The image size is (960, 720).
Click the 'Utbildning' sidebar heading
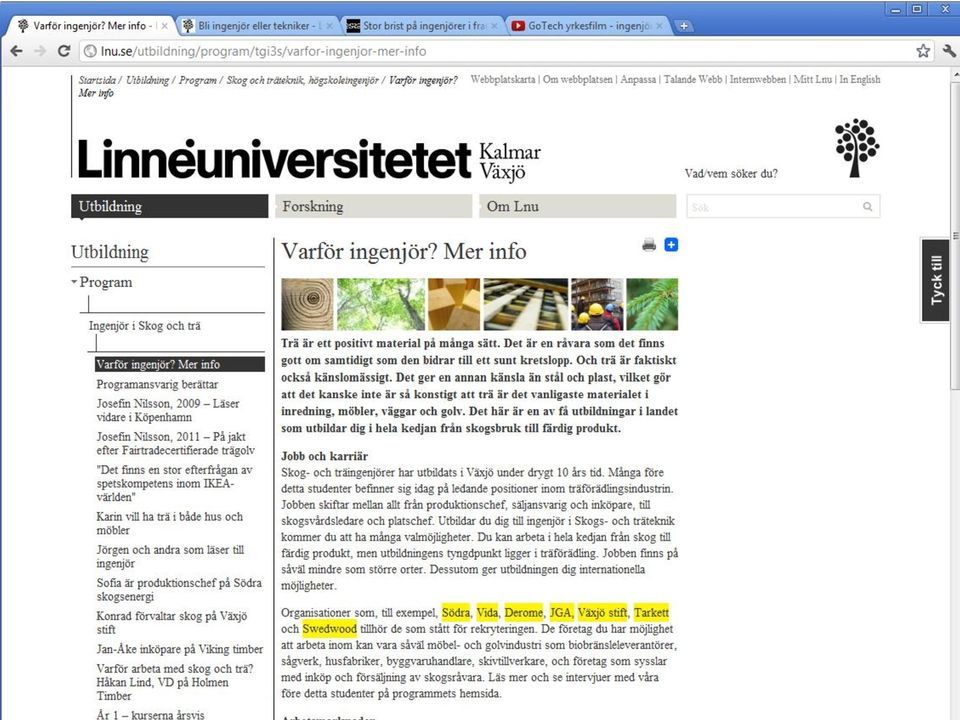click(x=110, y=252)
